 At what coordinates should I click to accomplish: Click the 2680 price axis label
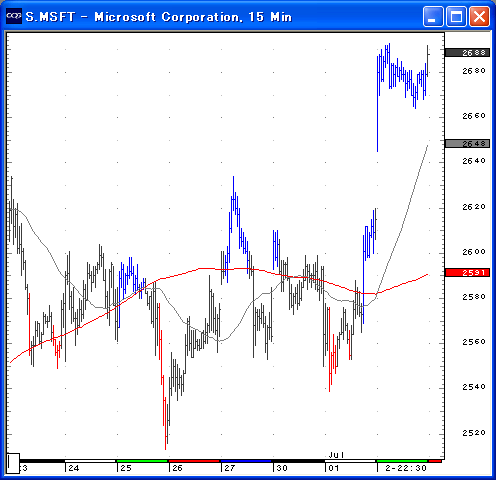[474, 71]
